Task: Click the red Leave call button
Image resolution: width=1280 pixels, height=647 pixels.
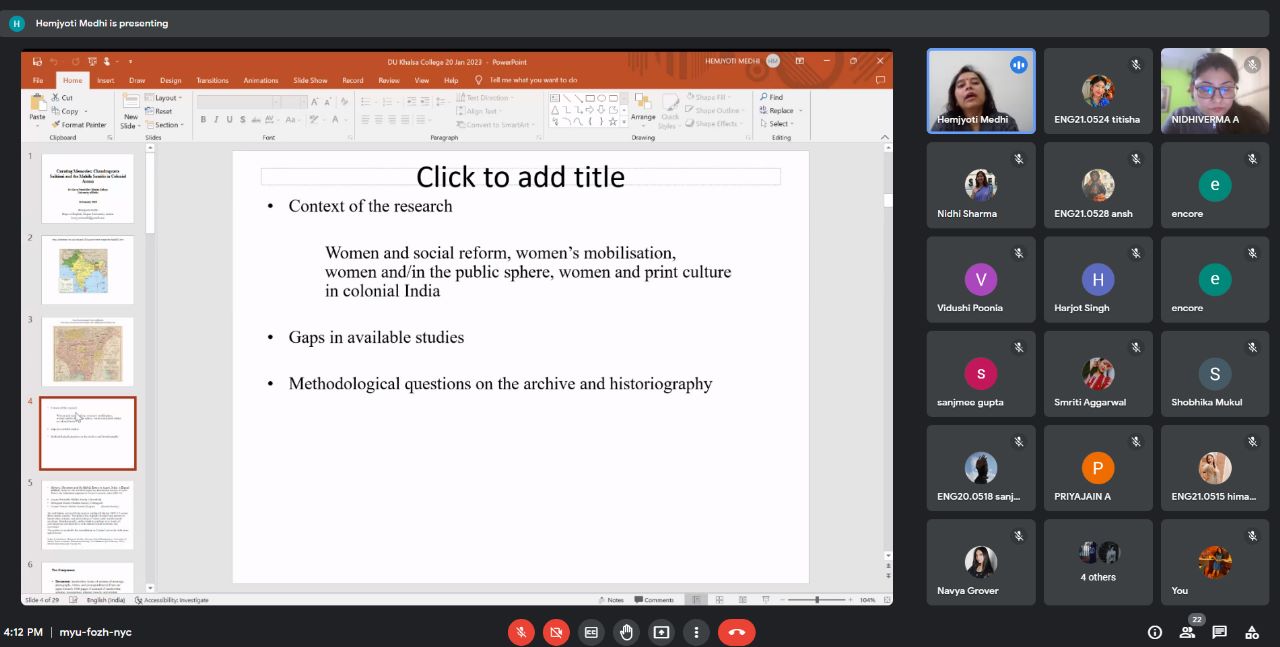Action: (736, 632)
